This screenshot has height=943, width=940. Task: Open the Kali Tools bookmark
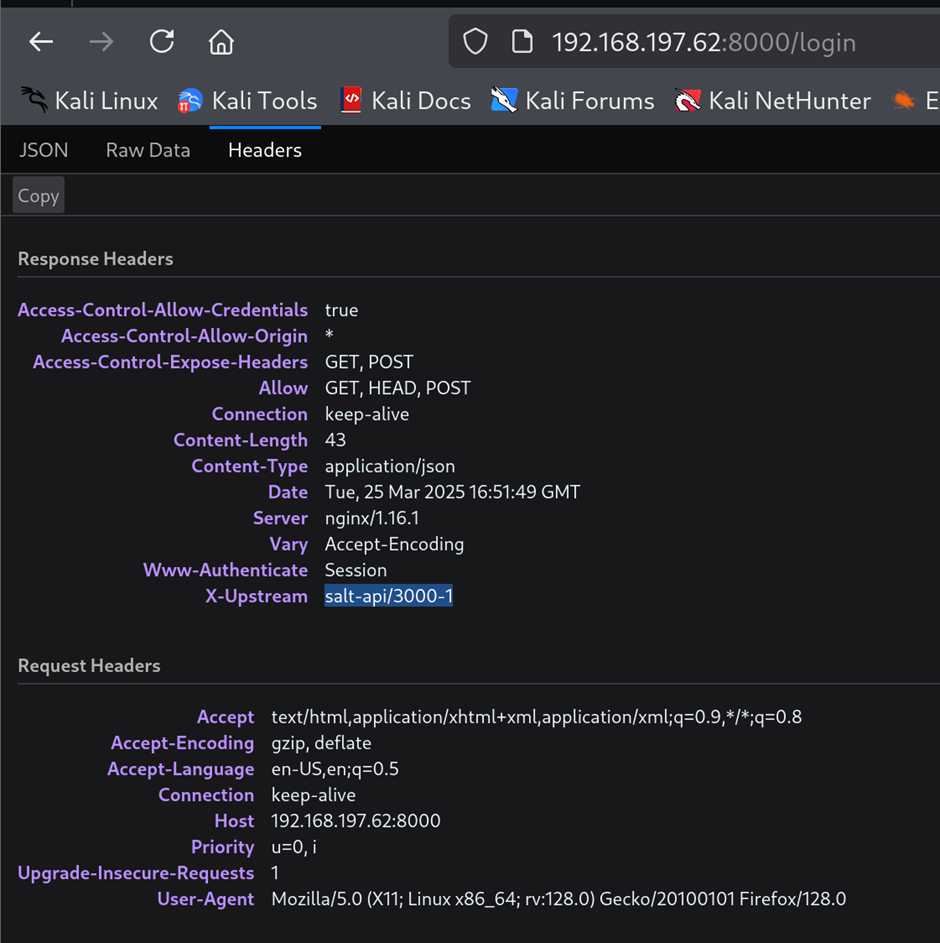point(247,101)
